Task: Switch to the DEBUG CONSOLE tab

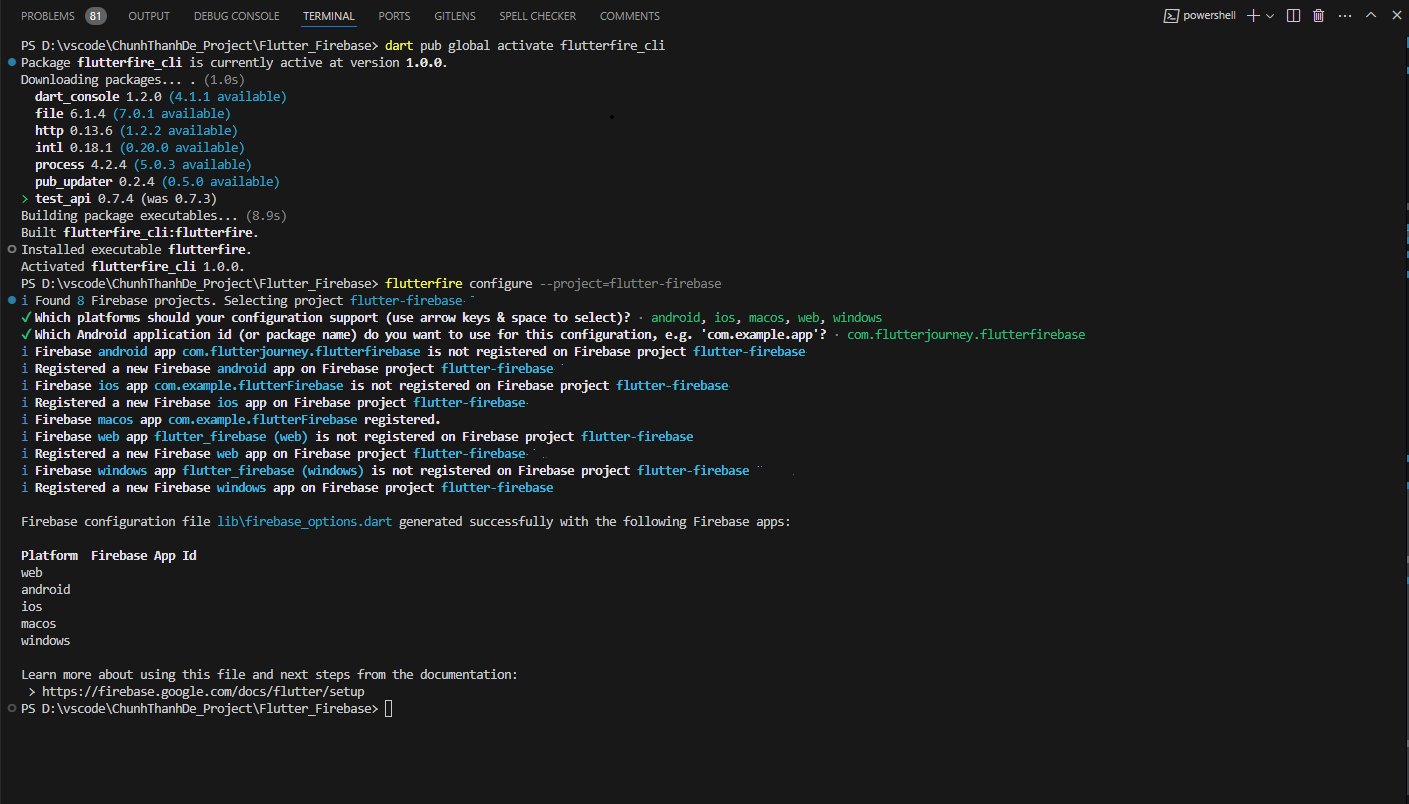Action: click(x=236, y=16)
